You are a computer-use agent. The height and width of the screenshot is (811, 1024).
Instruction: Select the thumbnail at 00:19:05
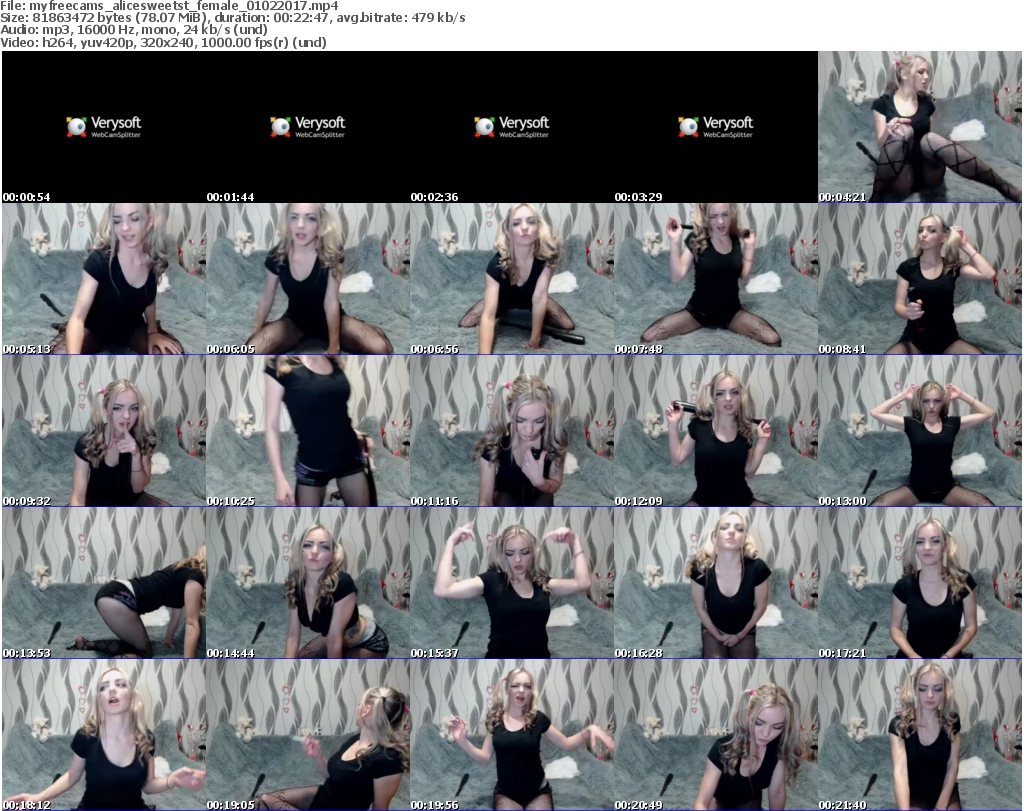coord(308,735)
